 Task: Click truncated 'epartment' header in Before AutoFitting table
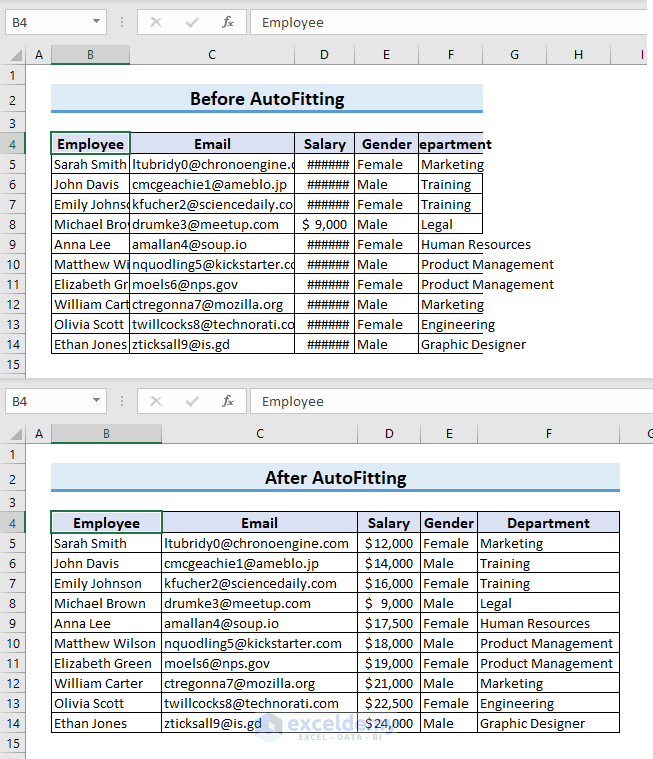pos(451,144)
